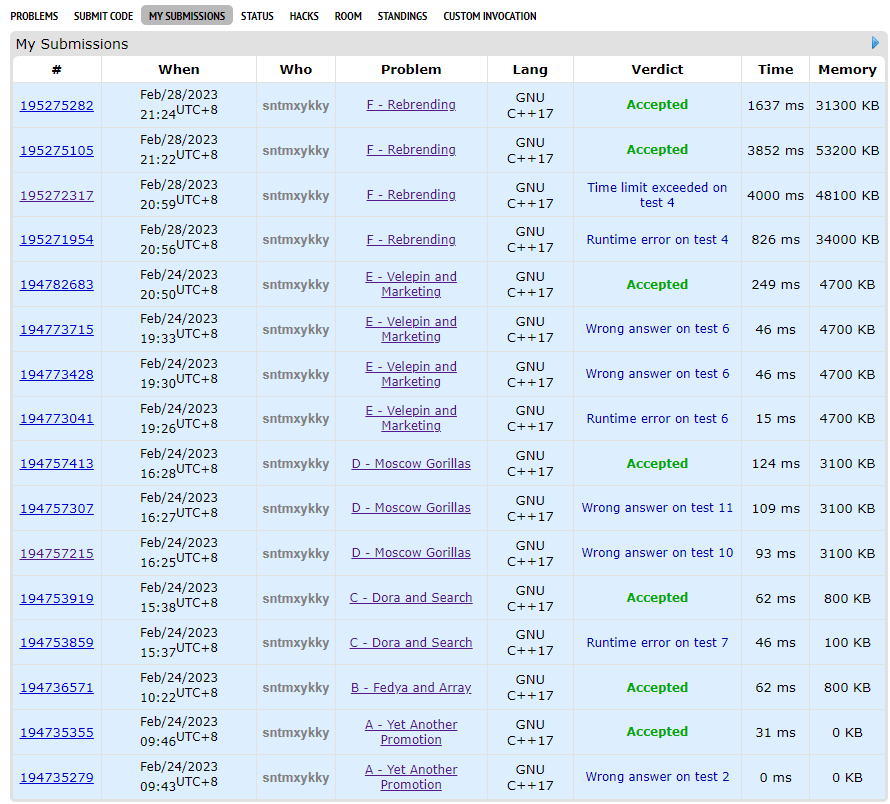View the Standings tab
The height and width of the screenshot is (804, 890).
[402, 16]
